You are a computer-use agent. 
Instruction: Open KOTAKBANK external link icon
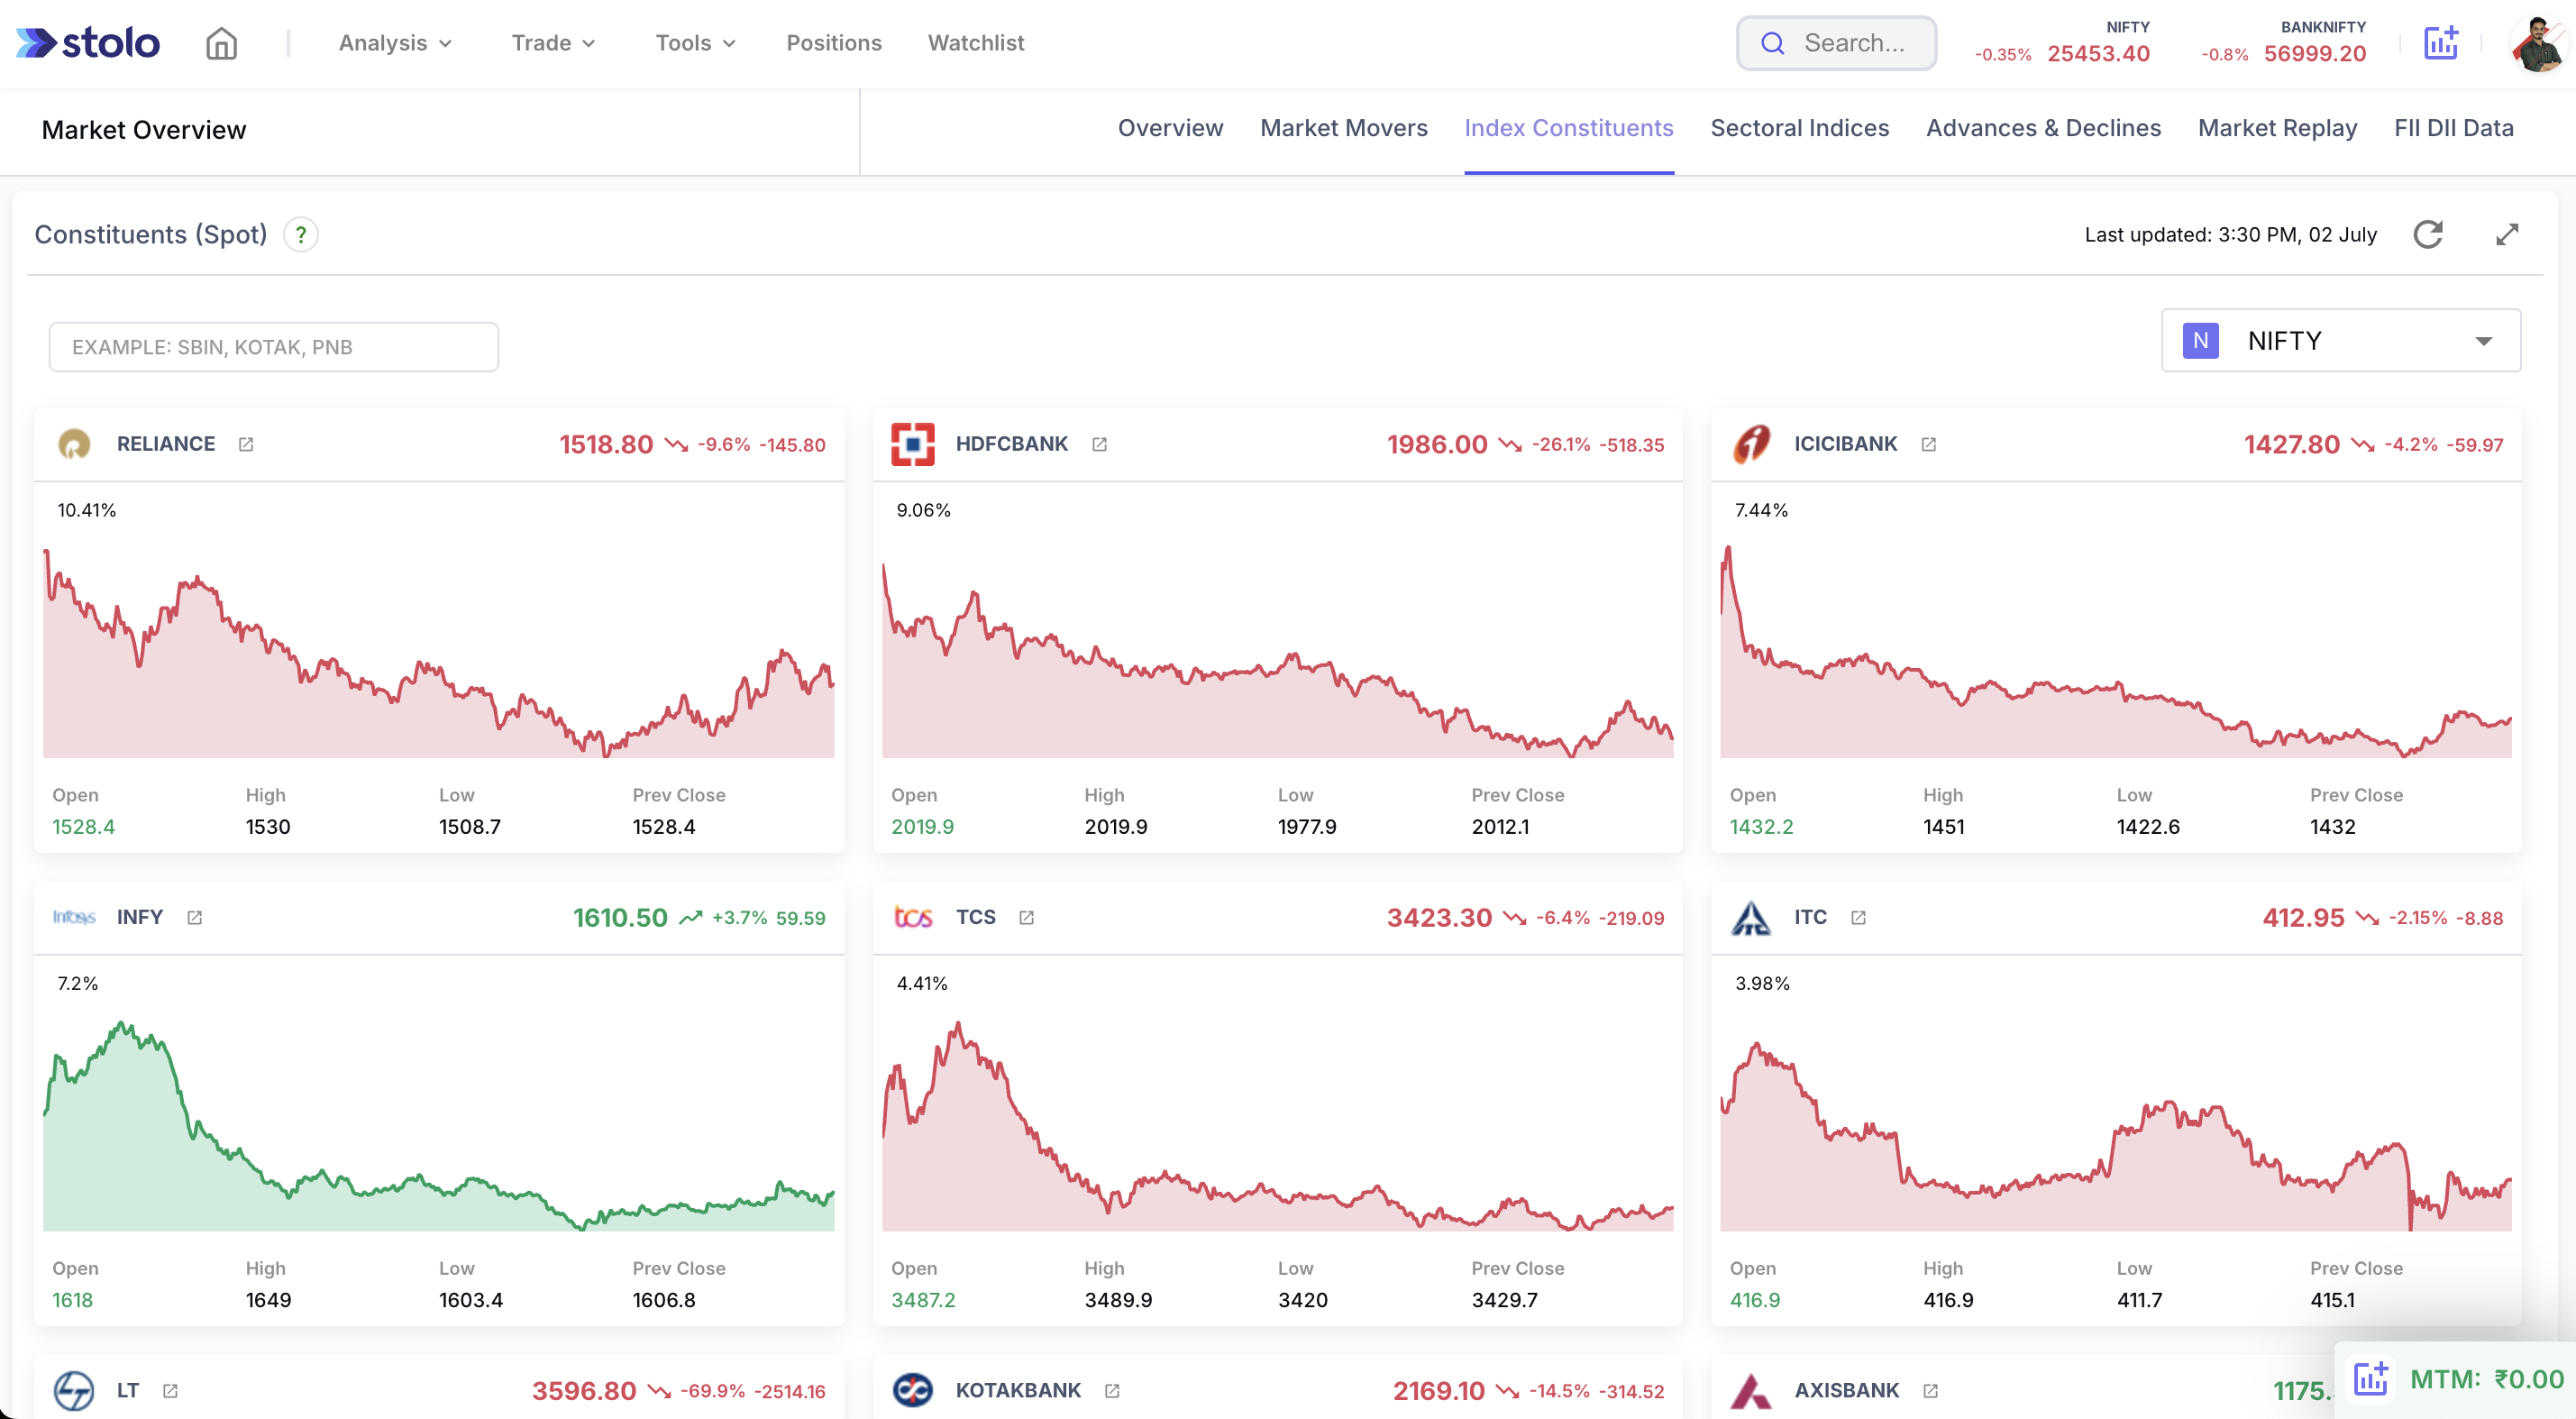point(1112,1391)
